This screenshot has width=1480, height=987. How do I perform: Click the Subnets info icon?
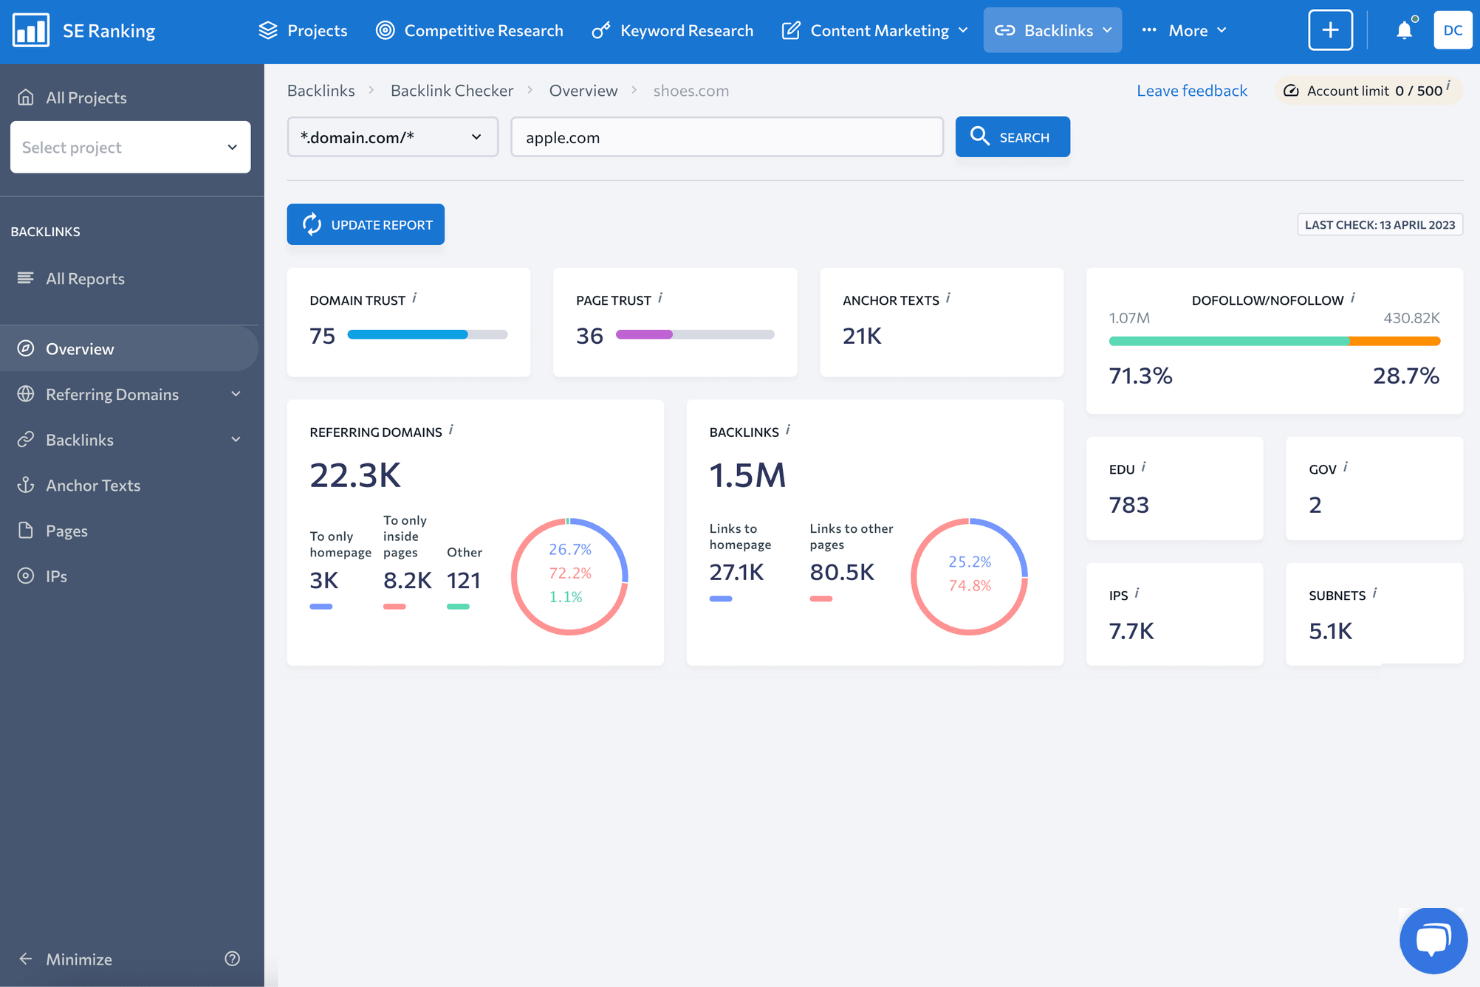pos(1375,593)
